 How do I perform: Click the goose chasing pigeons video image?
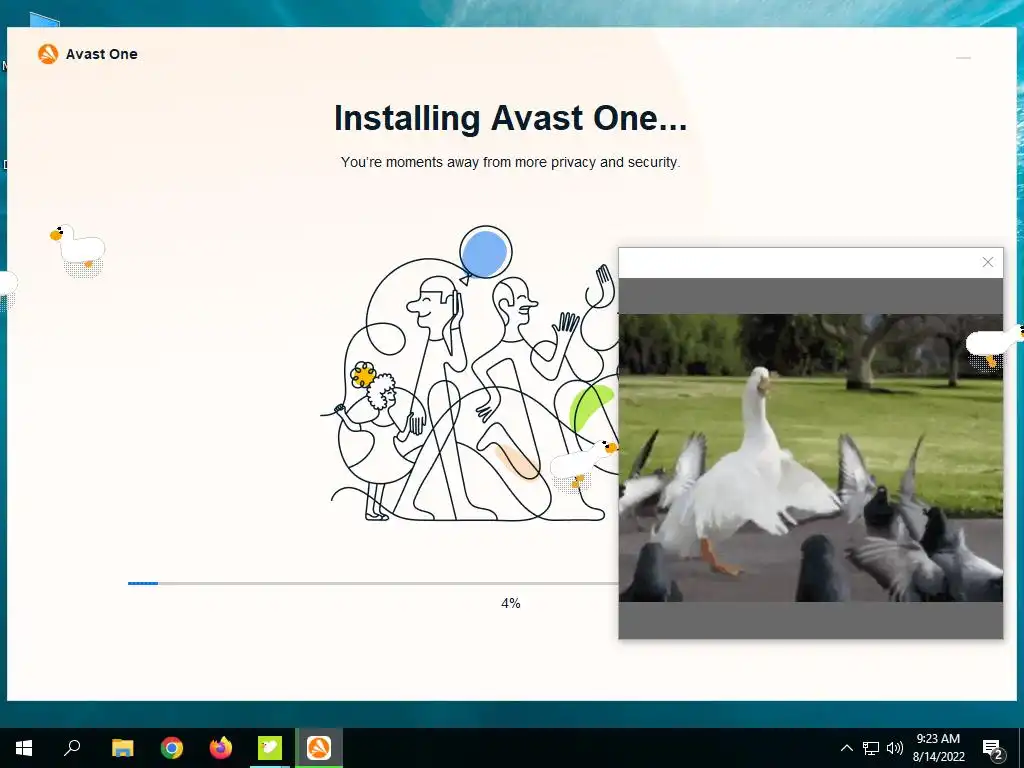pos(810,458)
